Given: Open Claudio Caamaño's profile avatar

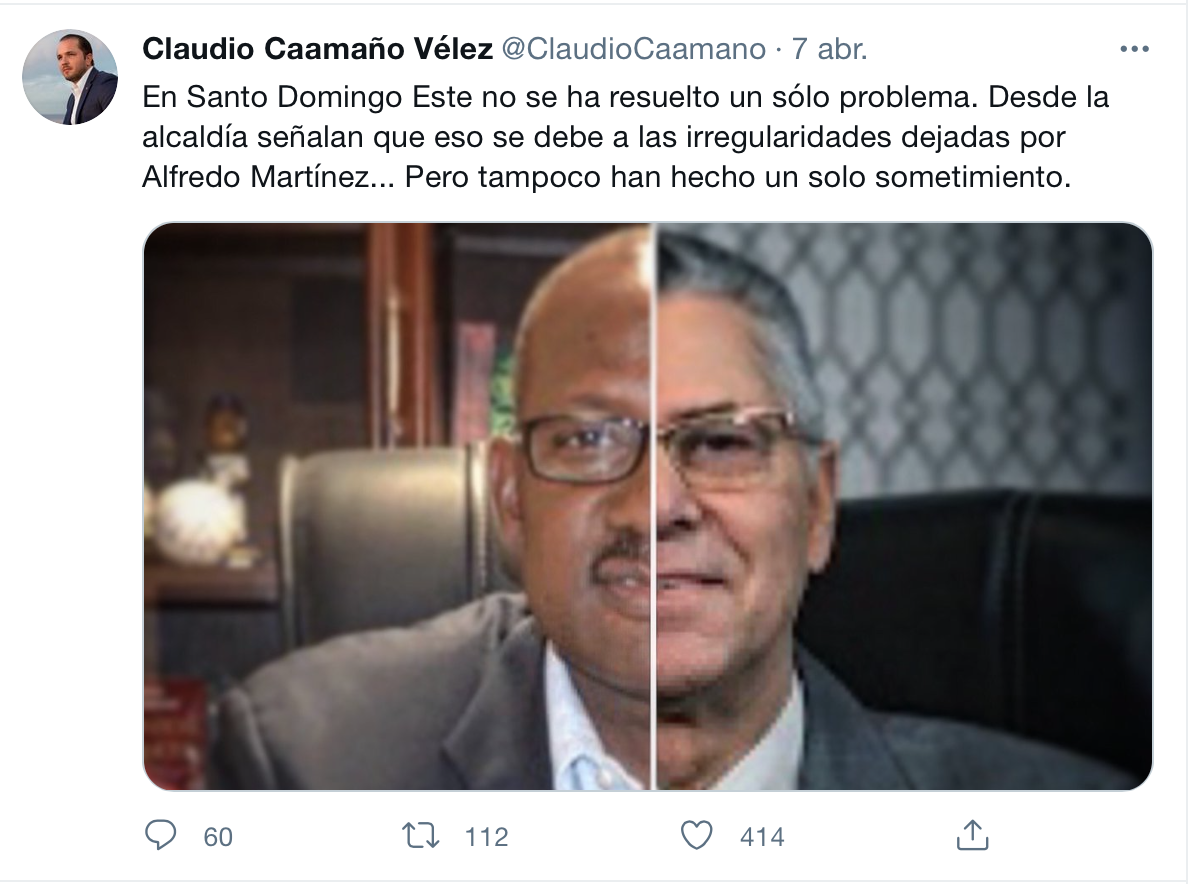Looking at the screenshot, I should 70,77.
